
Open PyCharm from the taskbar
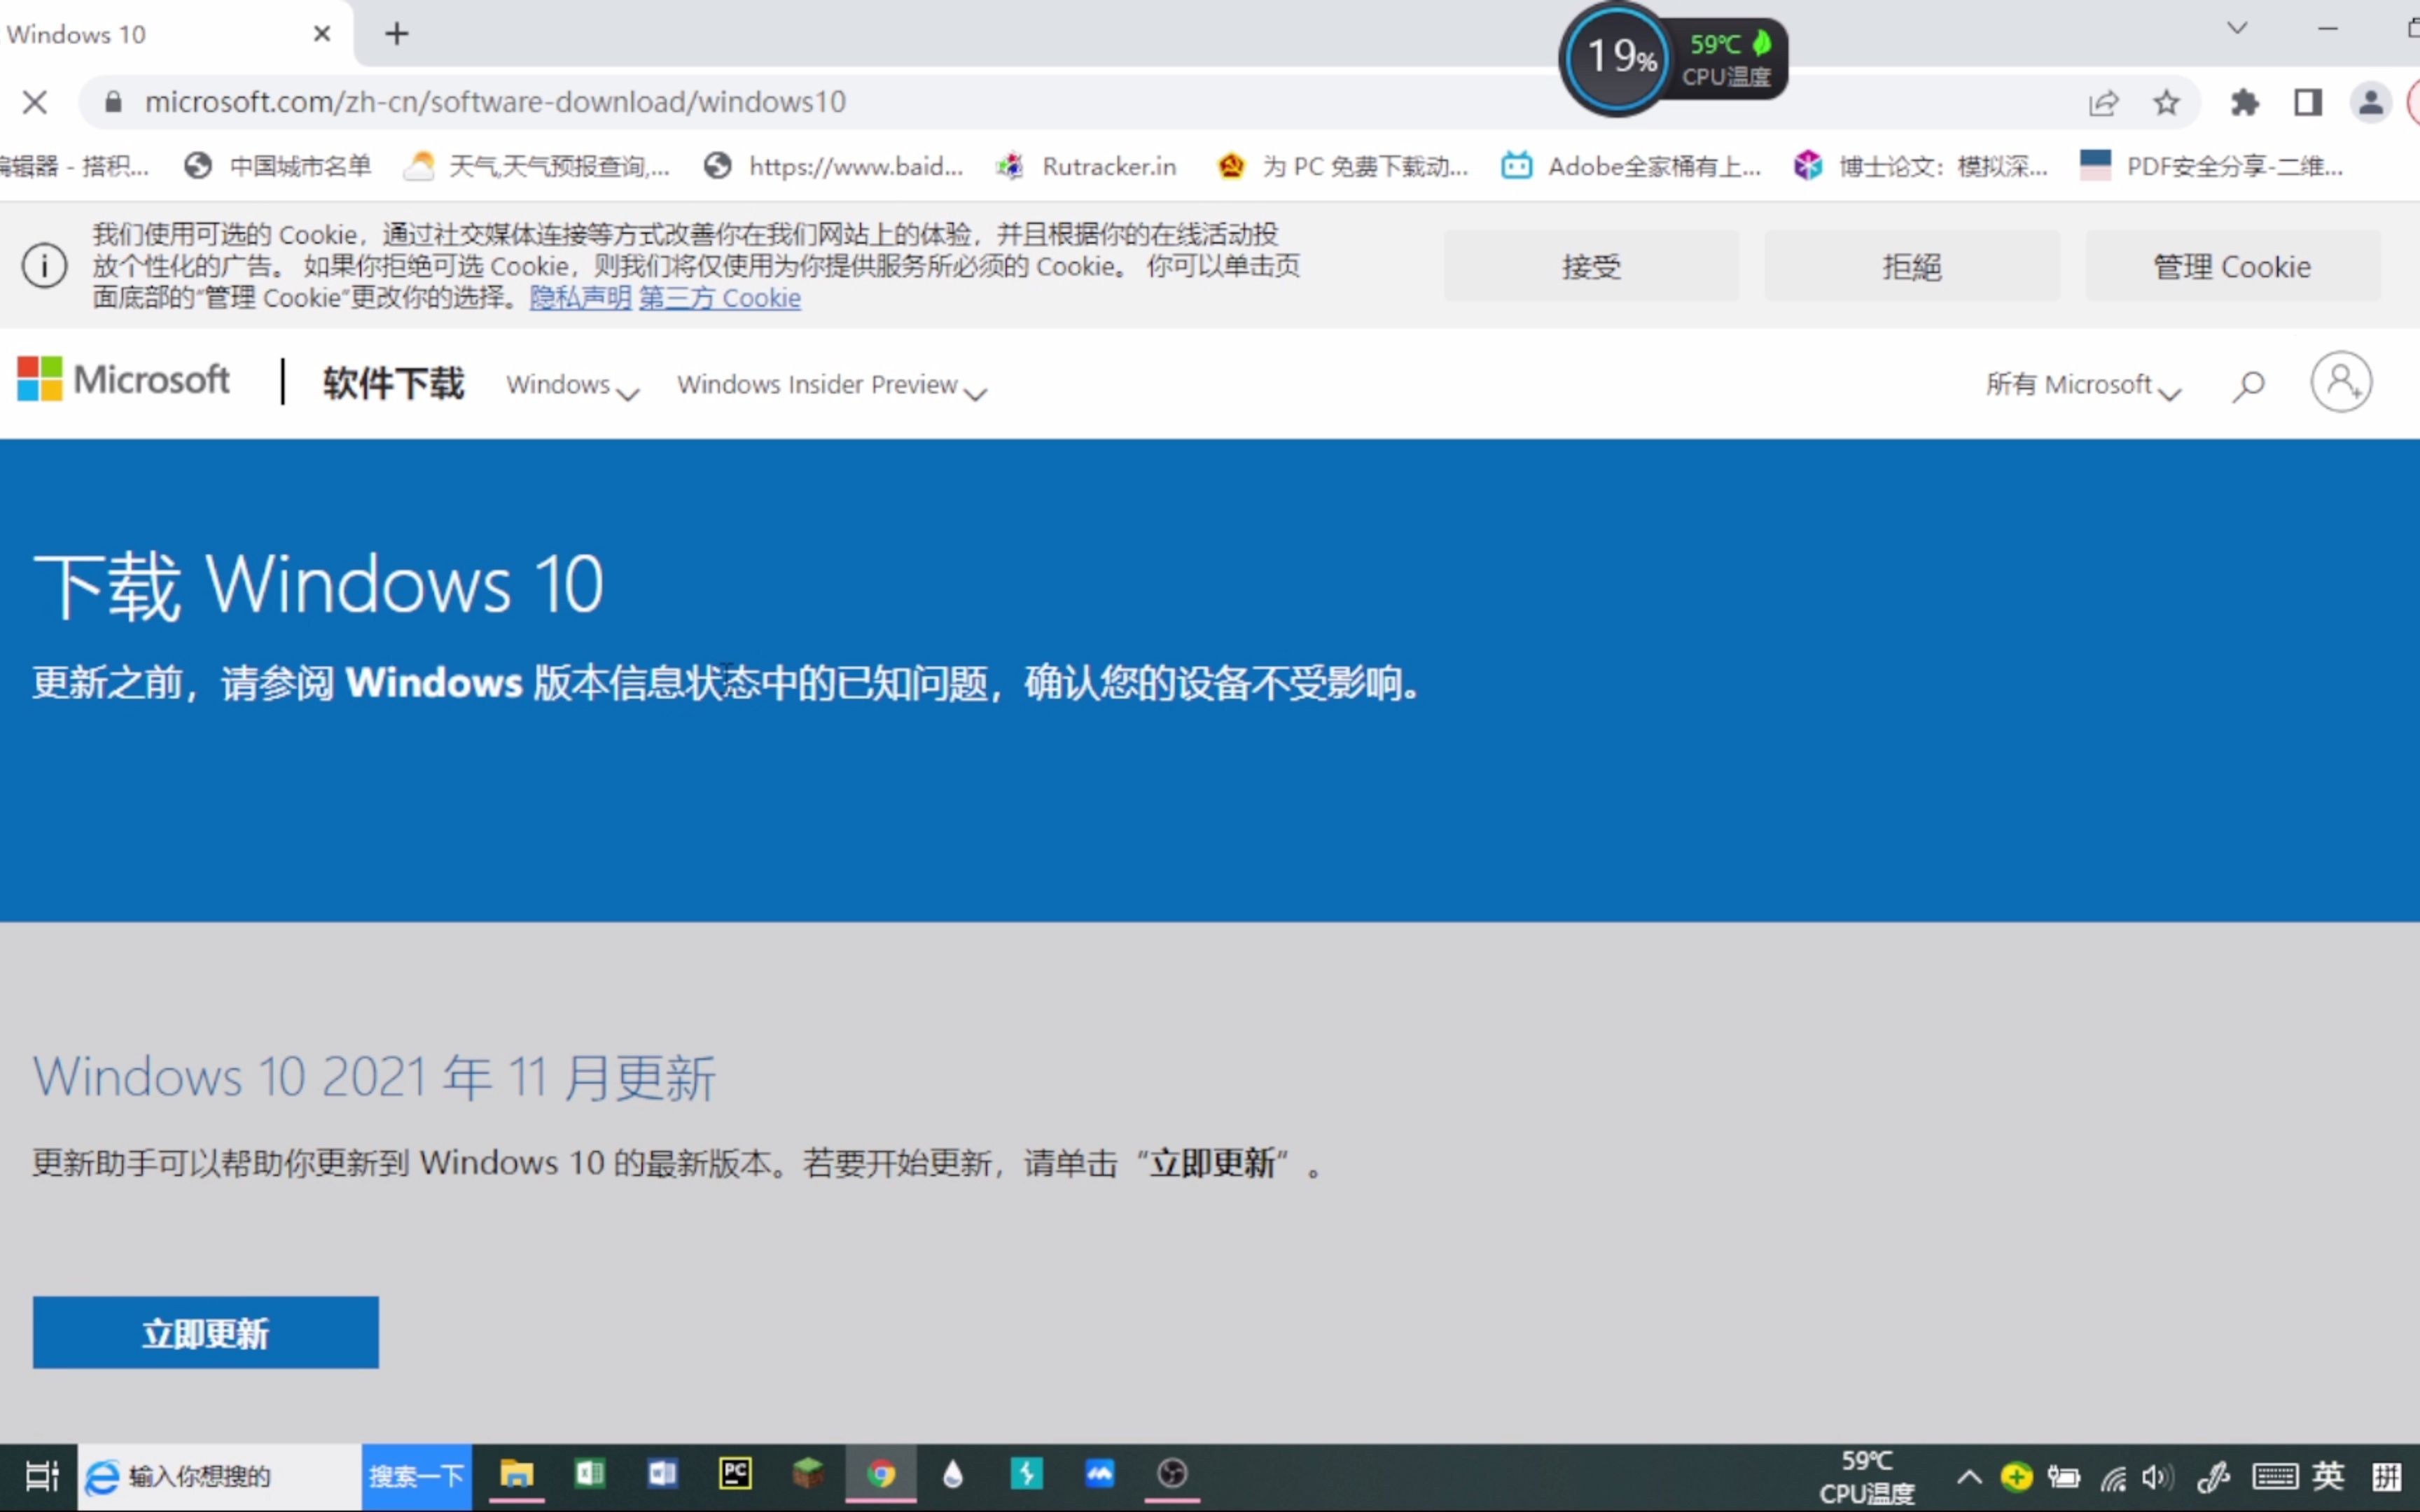point(736,1474)
